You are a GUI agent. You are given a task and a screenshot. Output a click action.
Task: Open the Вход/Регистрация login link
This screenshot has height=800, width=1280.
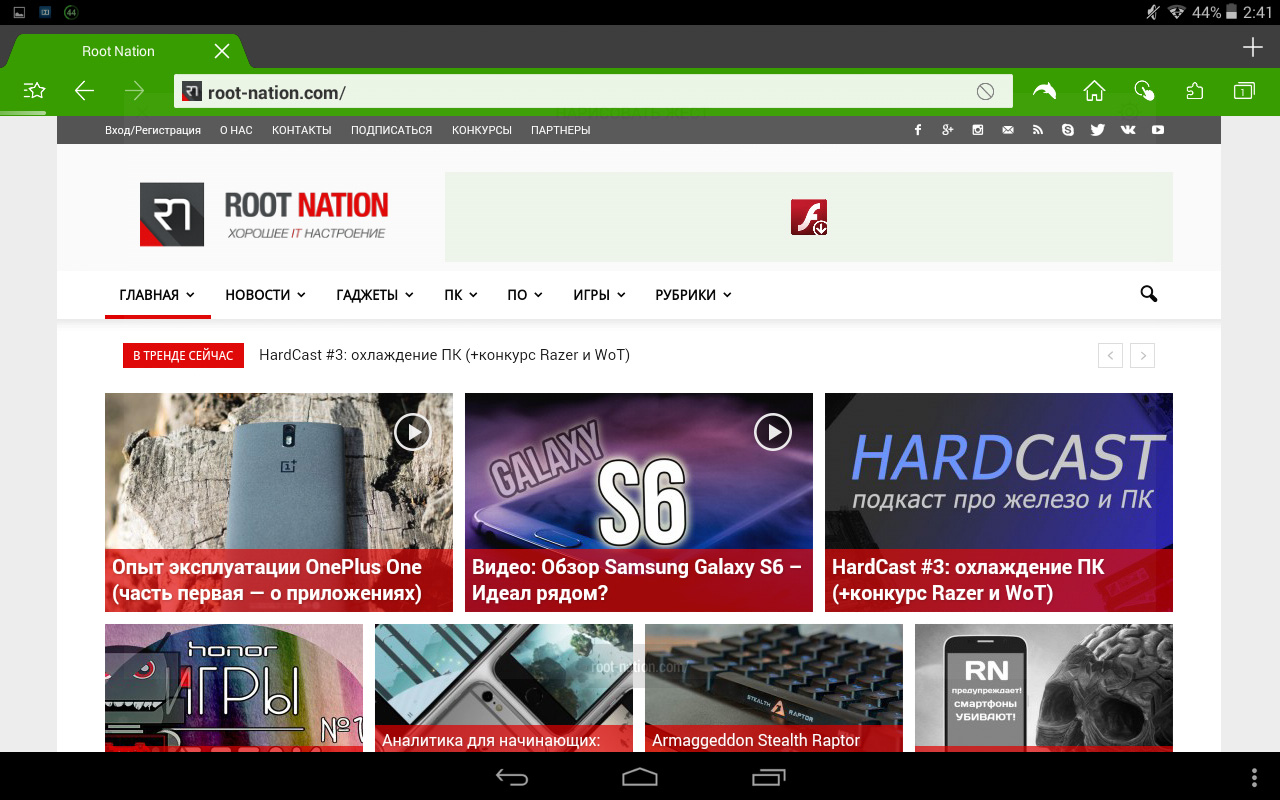153,130
